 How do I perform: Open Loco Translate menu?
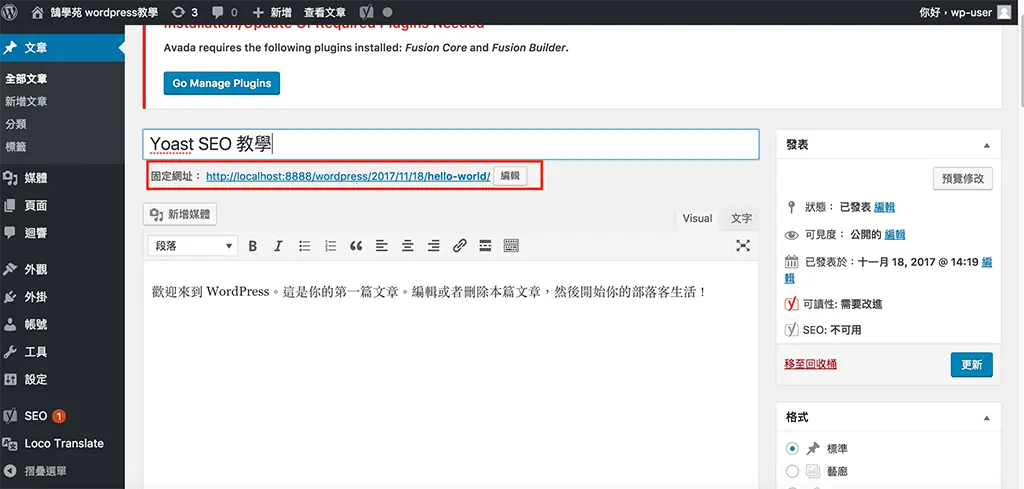[x=62, y=443]
